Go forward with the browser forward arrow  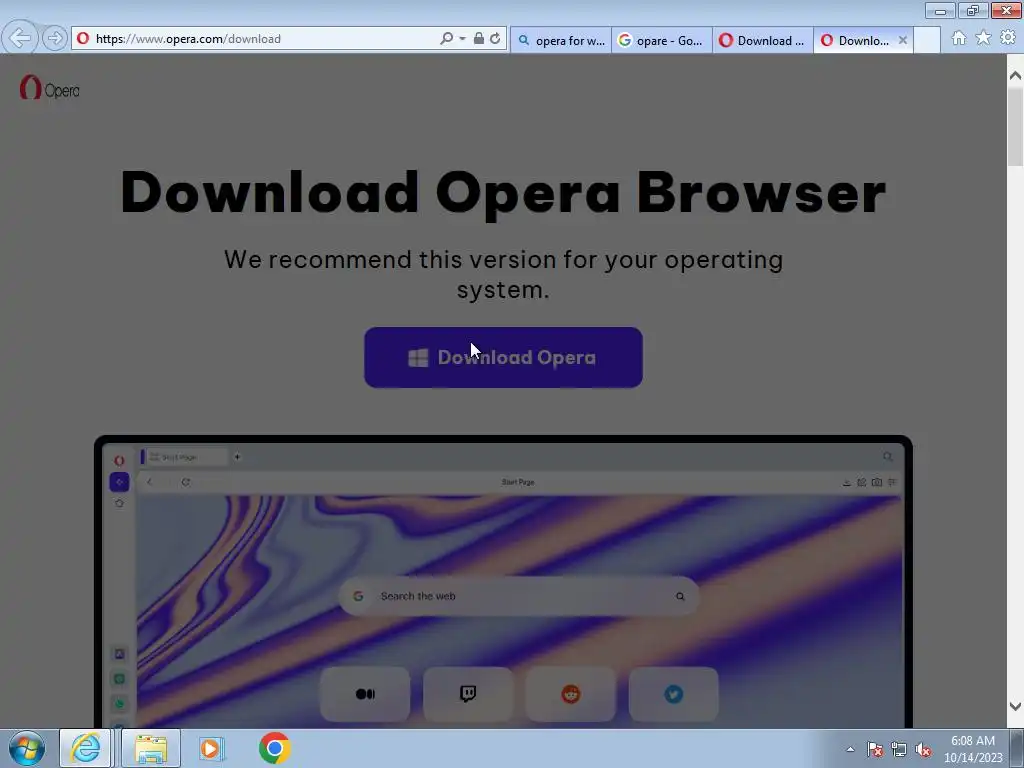[x=55, y=39]
